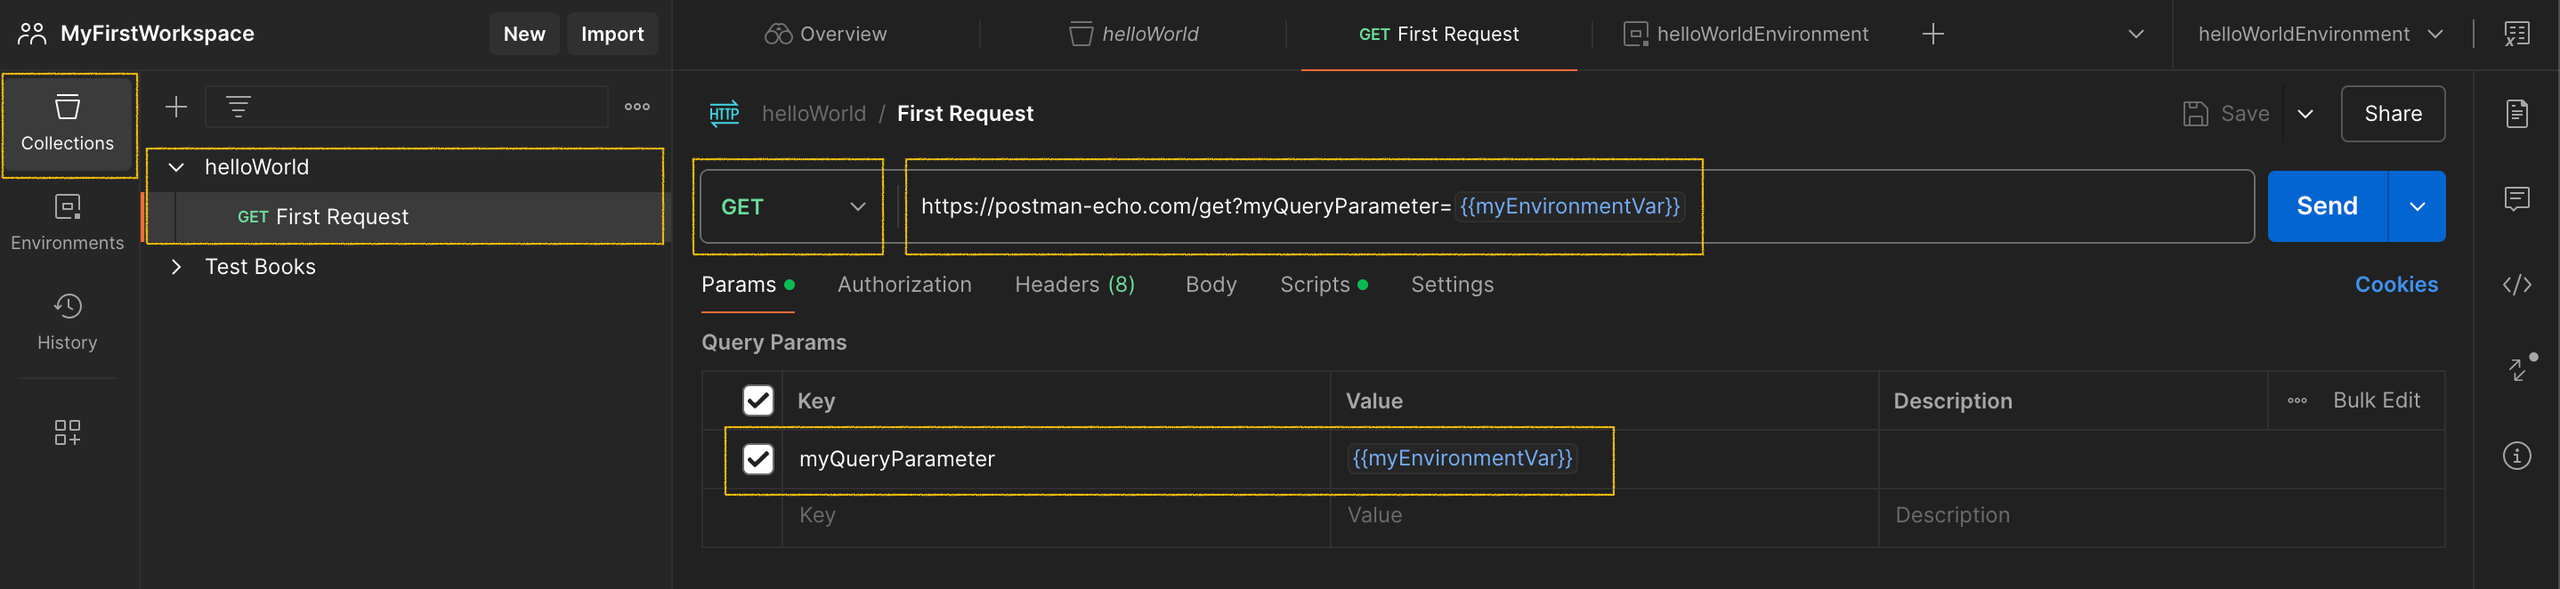
Task: Open the query params three-dot column options
Action: pyautogui.click(x=2297, y=401)
